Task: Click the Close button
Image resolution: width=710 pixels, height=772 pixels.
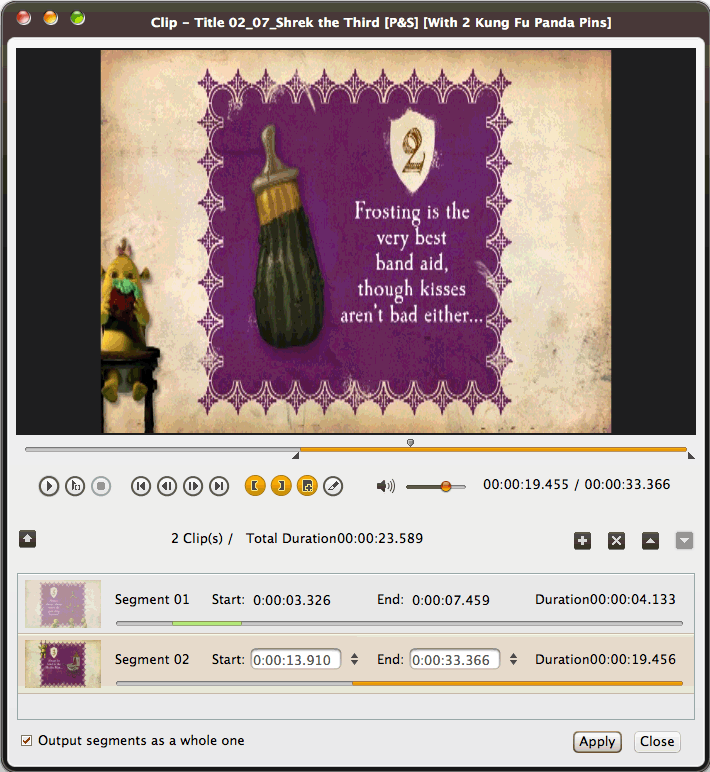Action: [x=657, y=741]
